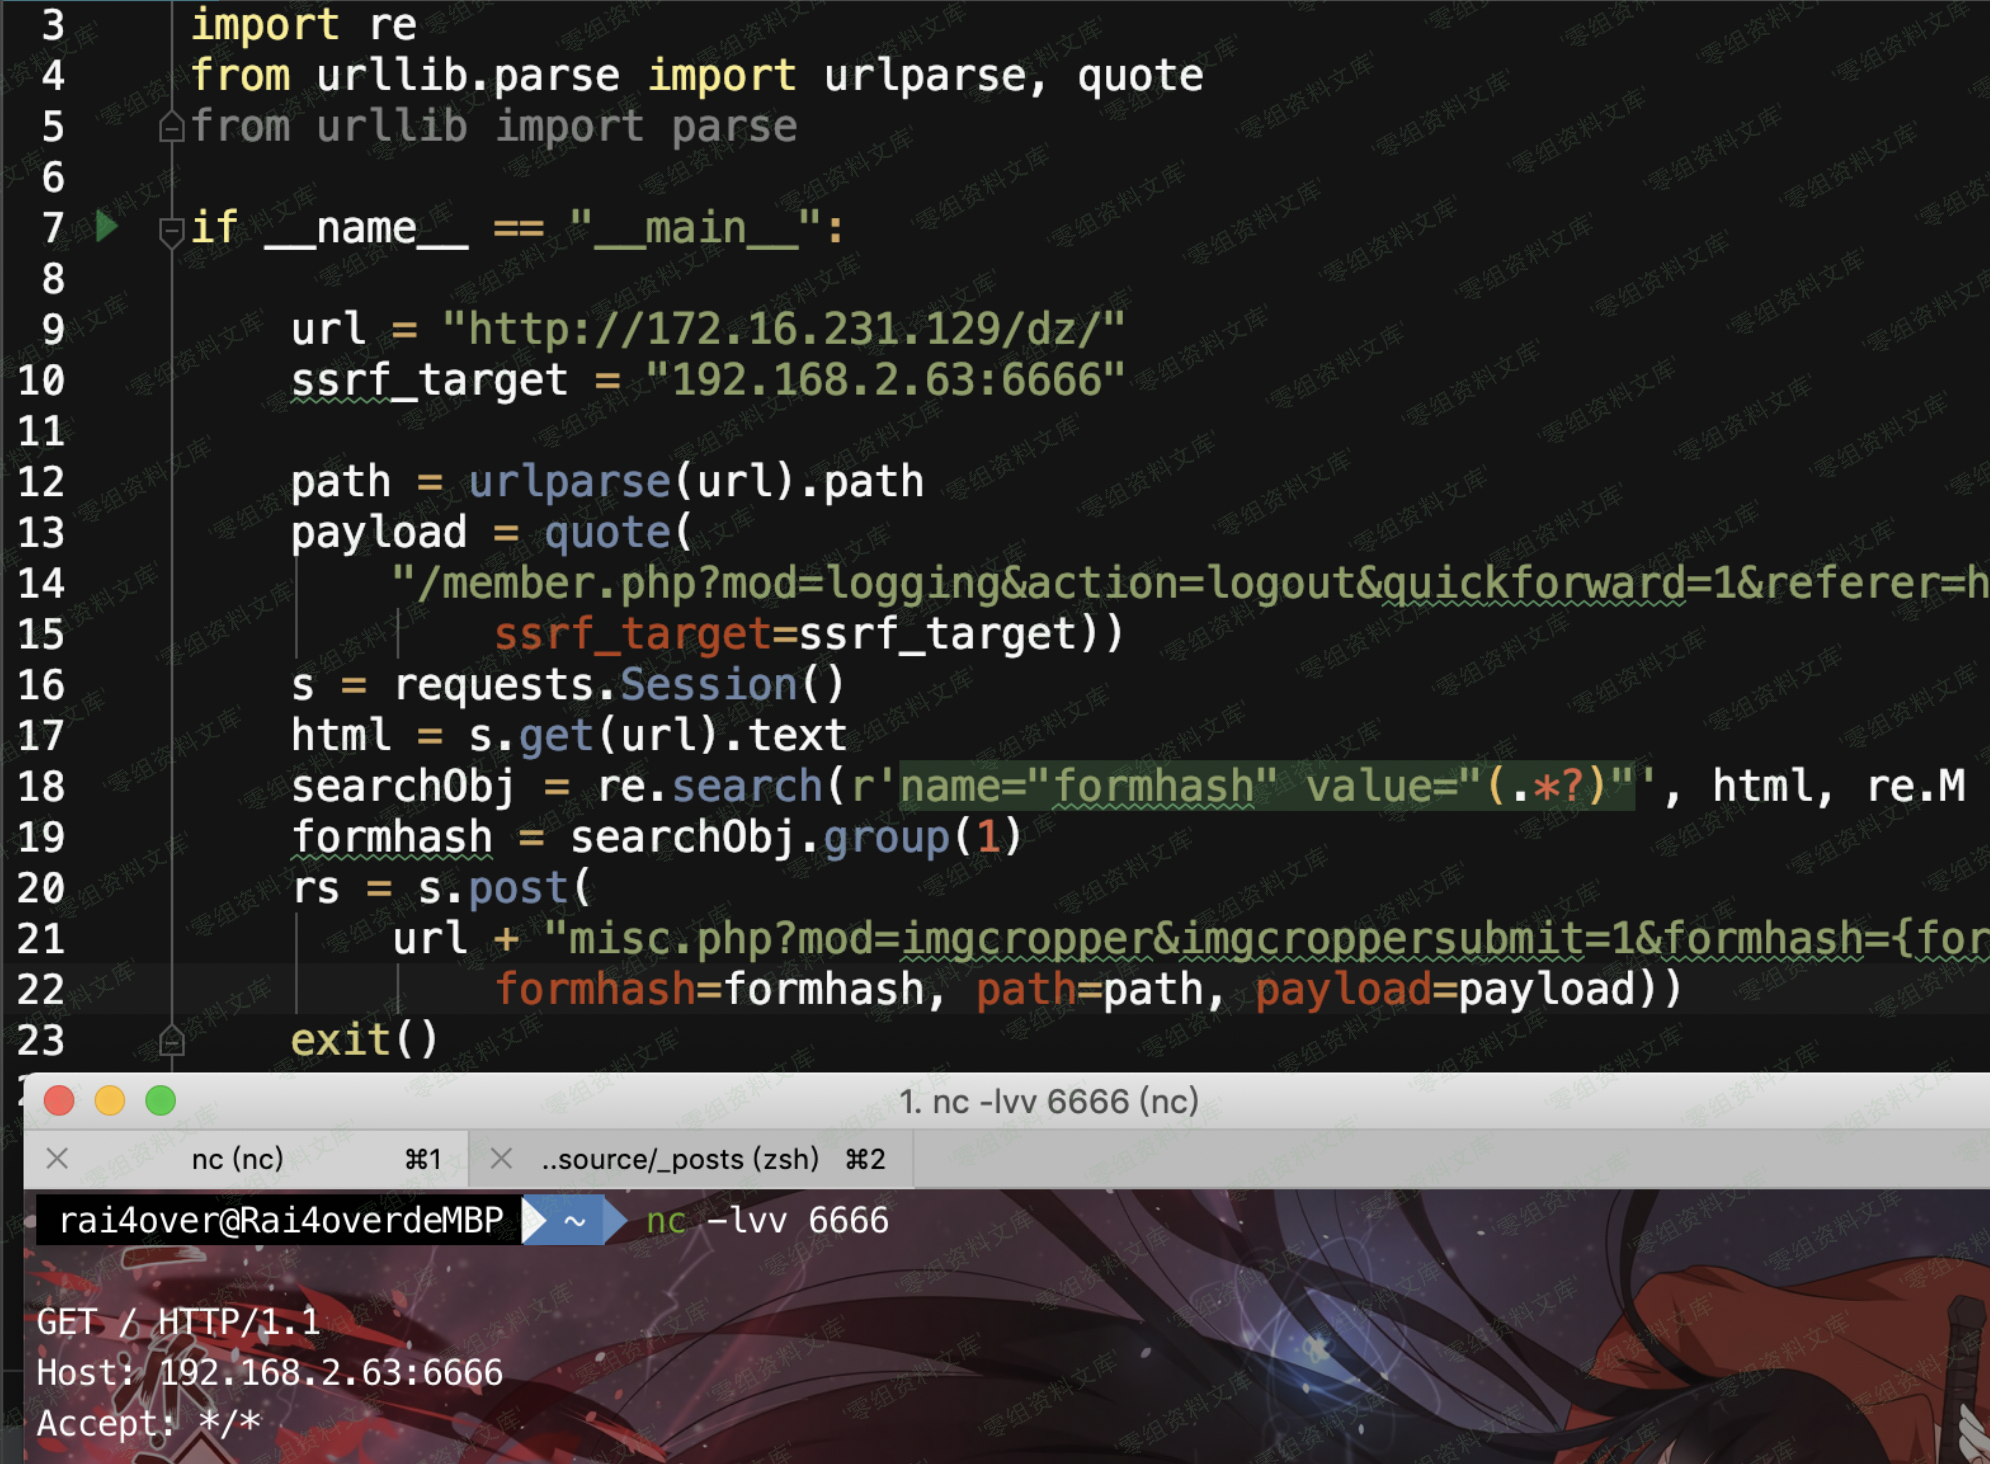Close the ..source/_posts (zsh) tab
This screenshot has width=1990, height=1464.
pyautogui.click(x=501, y=1158)
